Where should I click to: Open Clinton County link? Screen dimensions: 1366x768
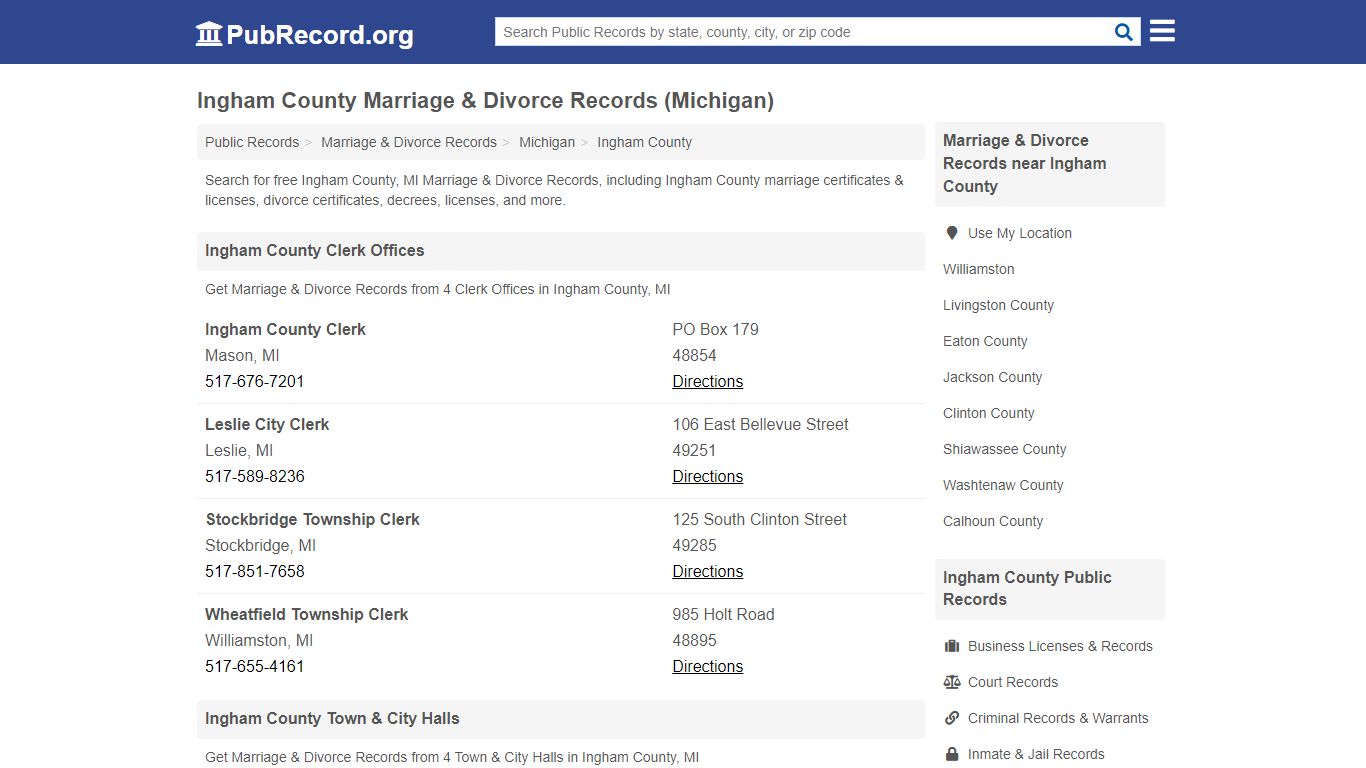coord(988,413)
